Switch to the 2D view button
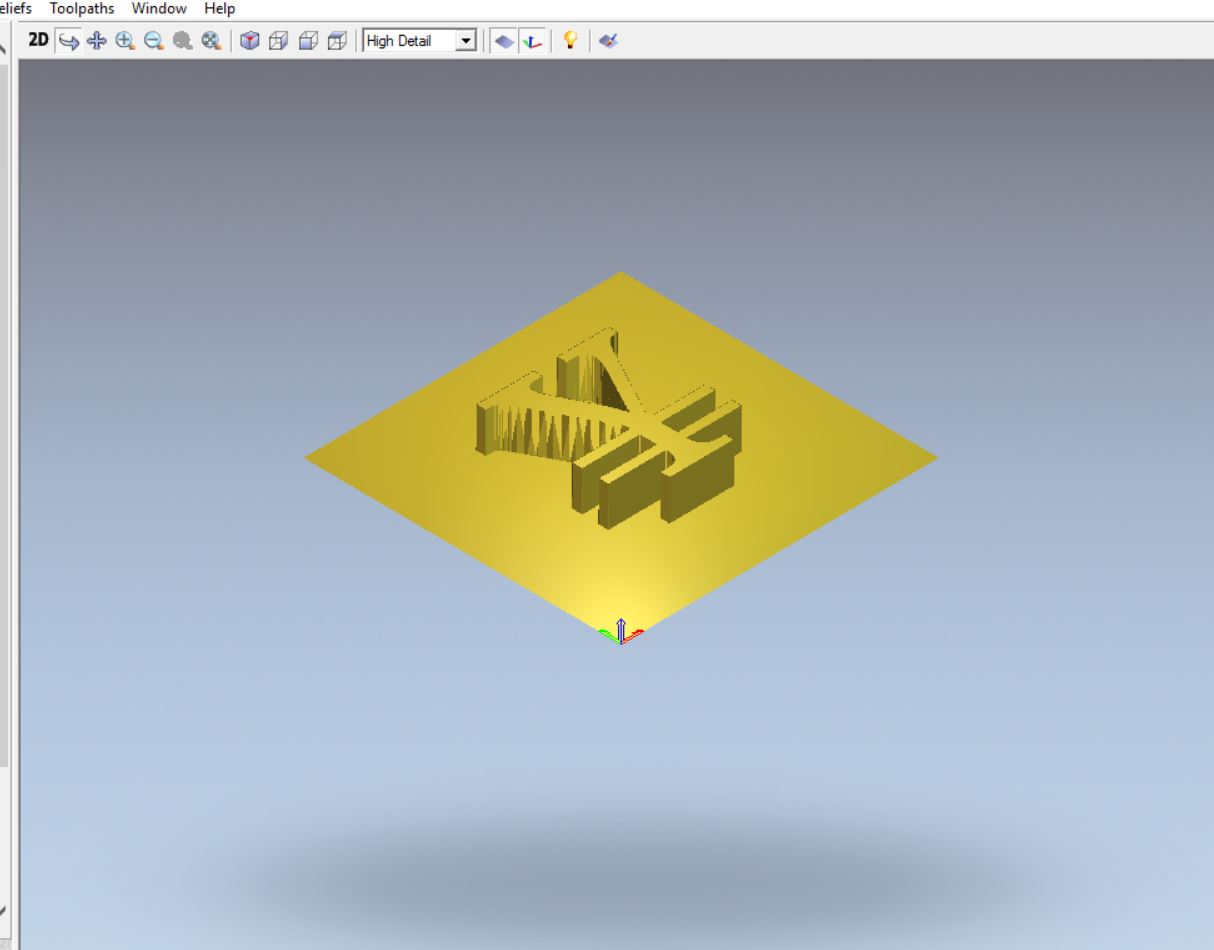The width and height of the screenshot is (1214, 950). click(38, 41)
